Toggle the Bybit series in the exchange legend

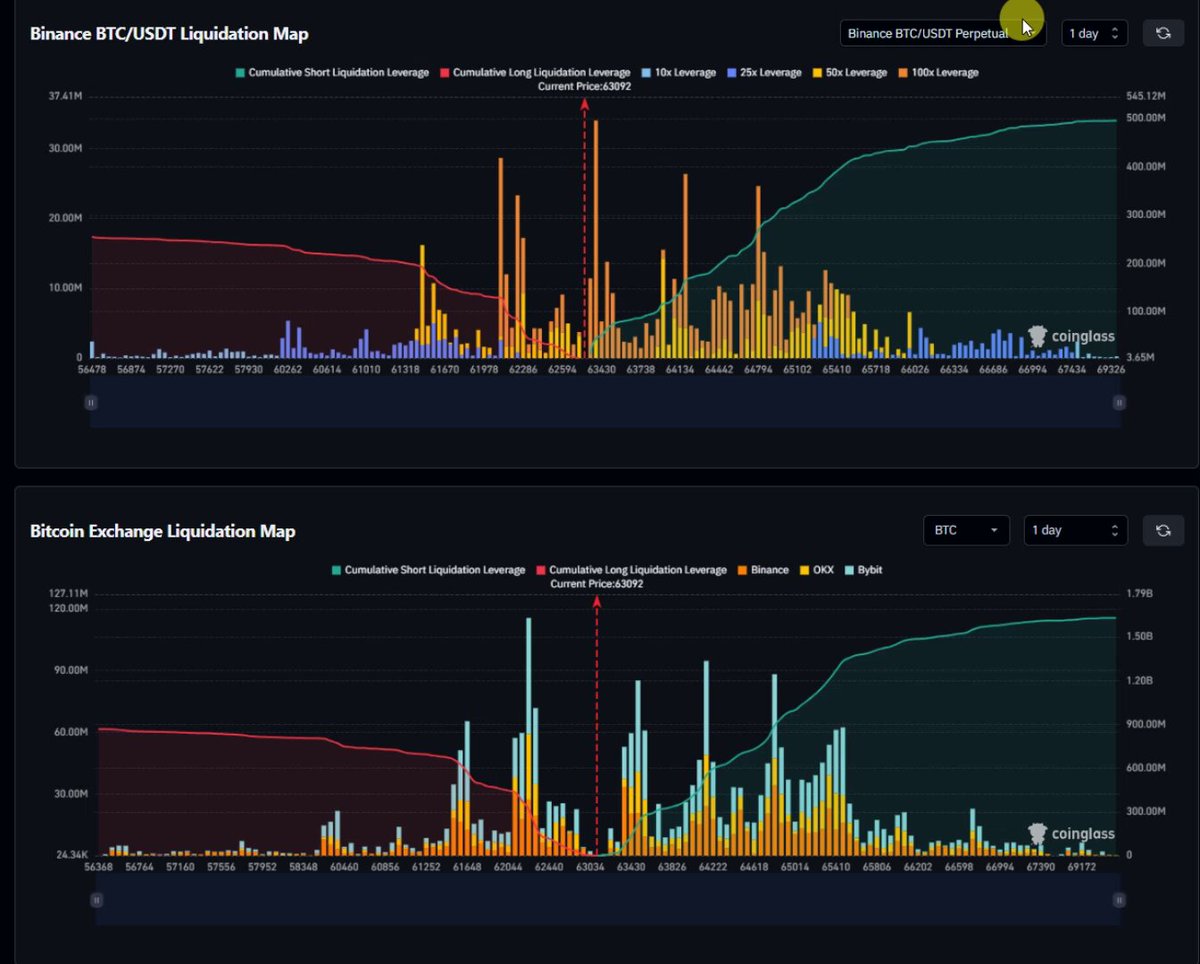(x=862, y=570)
